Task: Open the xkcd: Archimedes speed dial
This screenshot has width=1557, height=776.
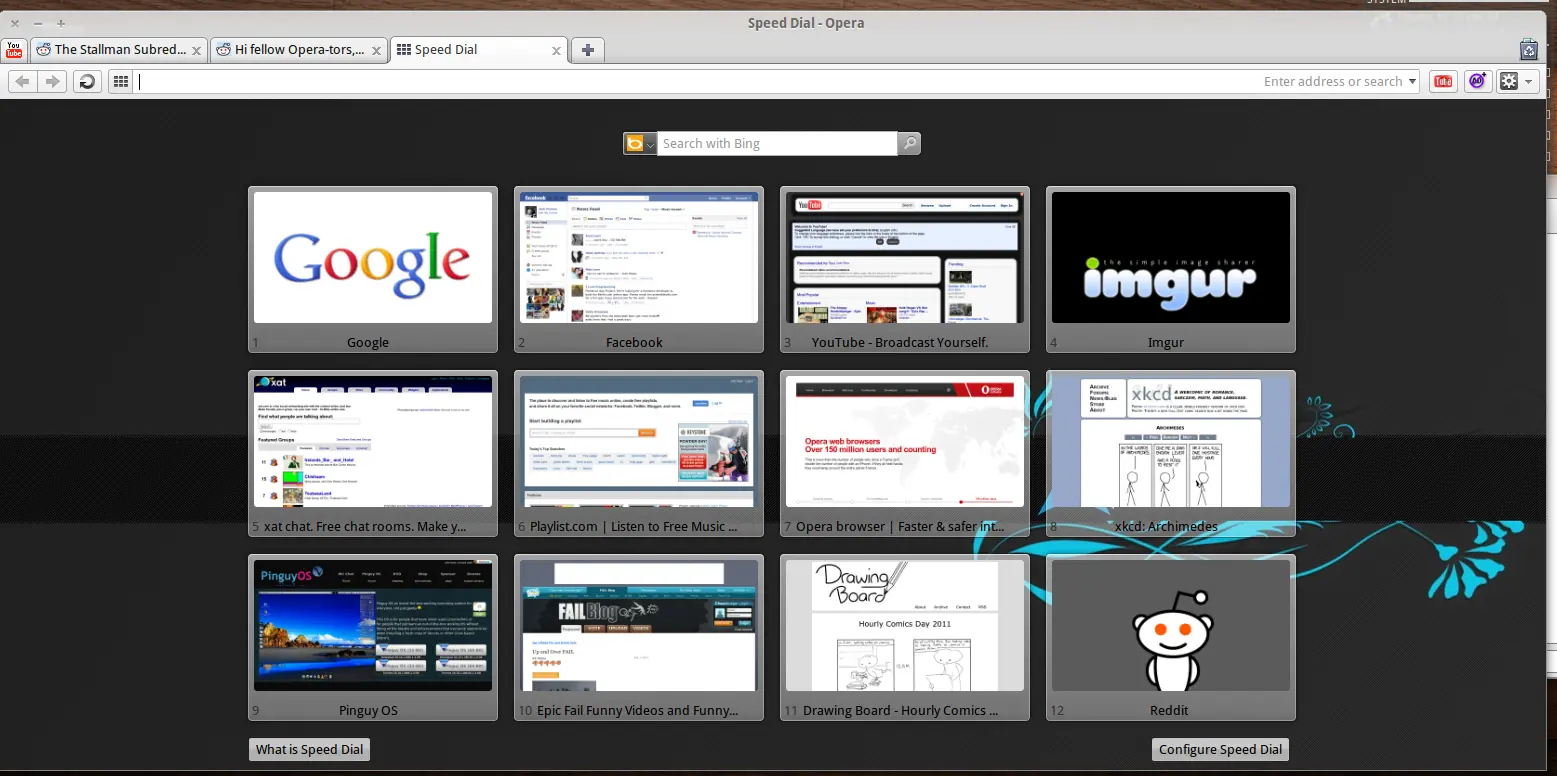Action: (x=1171, y=453)
